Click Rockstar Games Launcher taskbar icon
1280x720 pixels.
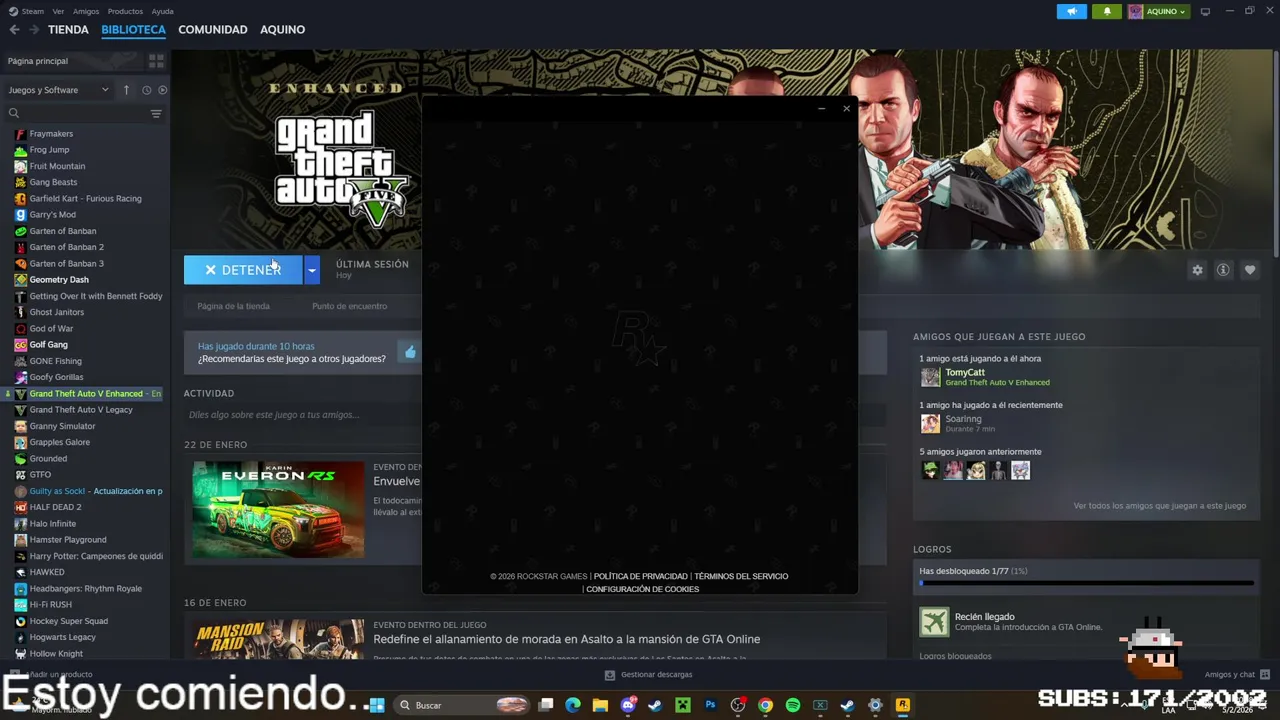(x=902, y=705)
